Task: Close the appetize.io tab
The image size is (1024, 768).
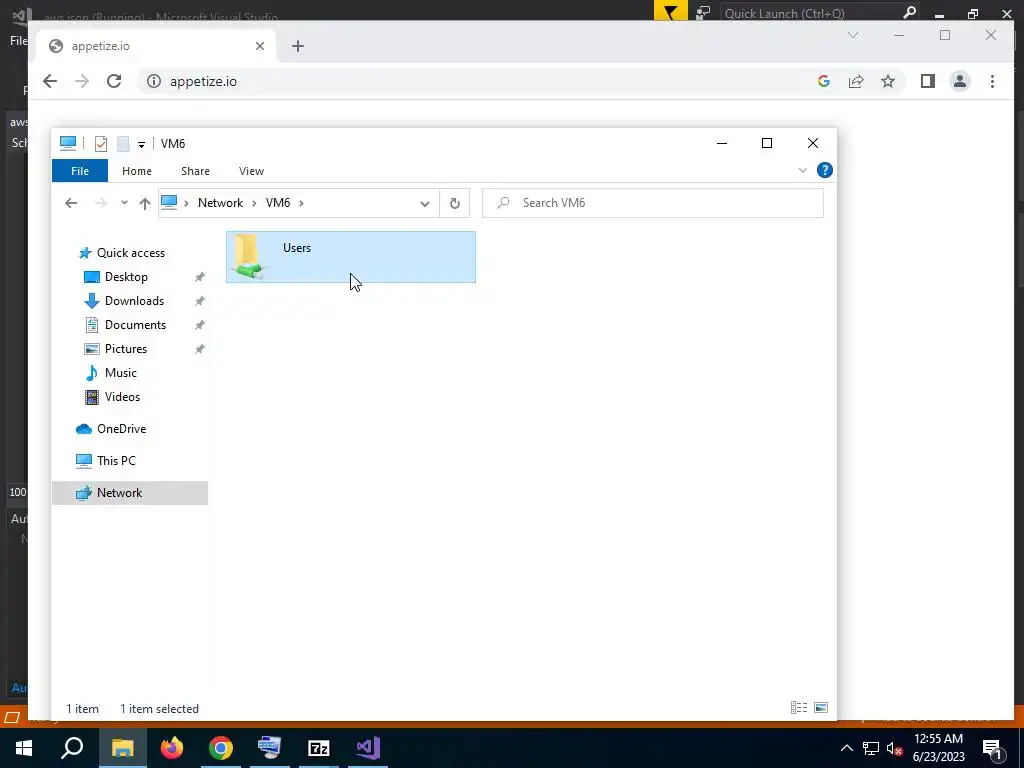Action: 260,46
